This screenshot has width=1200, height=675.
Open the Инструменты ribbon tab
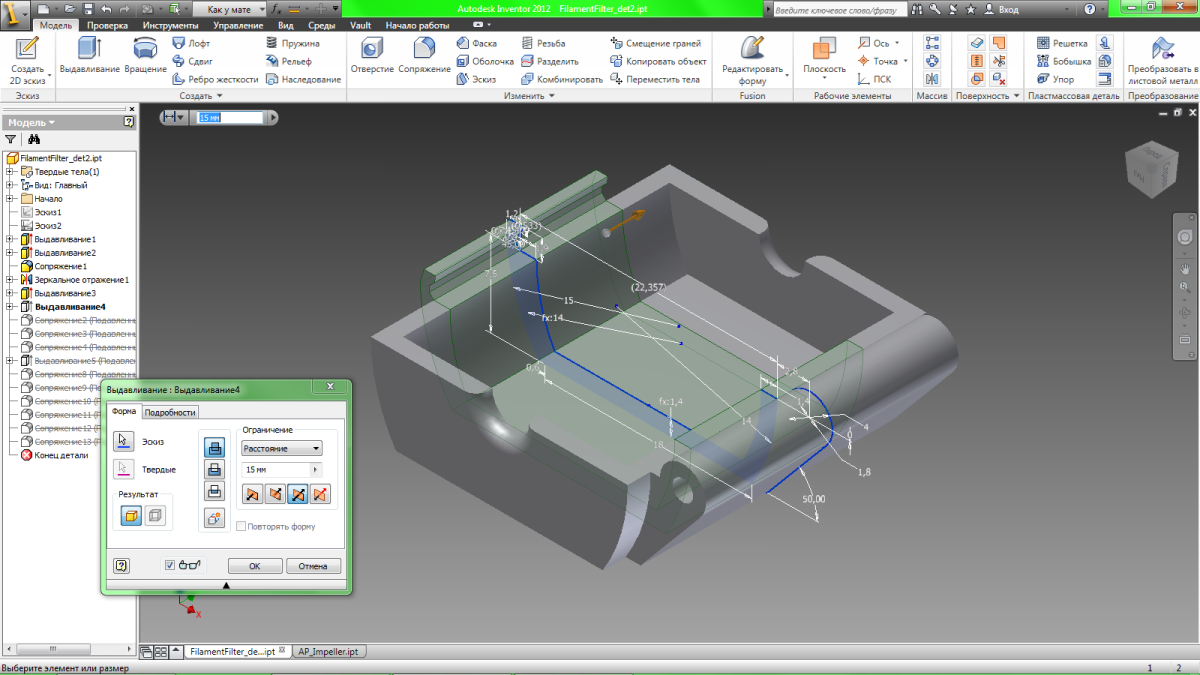pyautogui.click(x=170, y=25)
